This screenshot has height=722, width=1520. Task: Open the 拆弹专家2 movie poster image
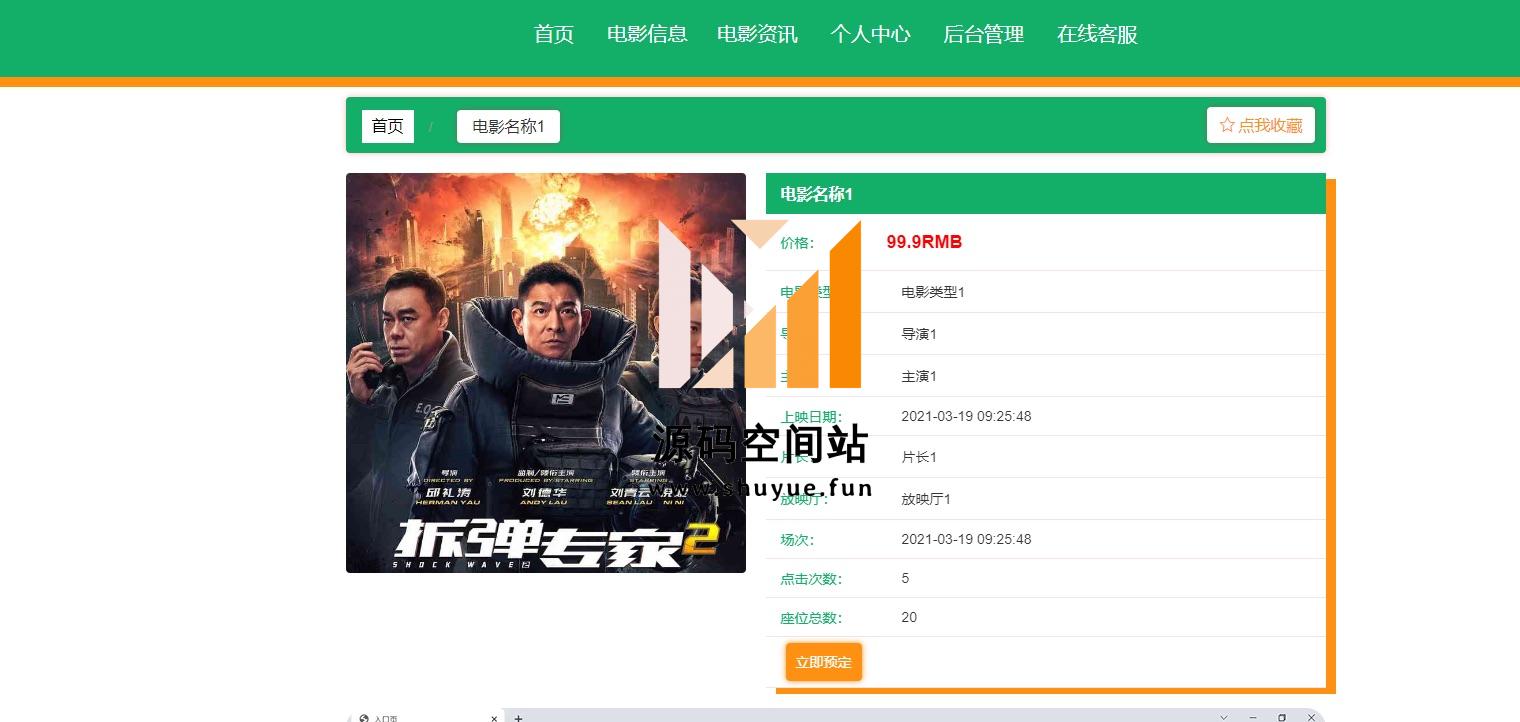546,373
